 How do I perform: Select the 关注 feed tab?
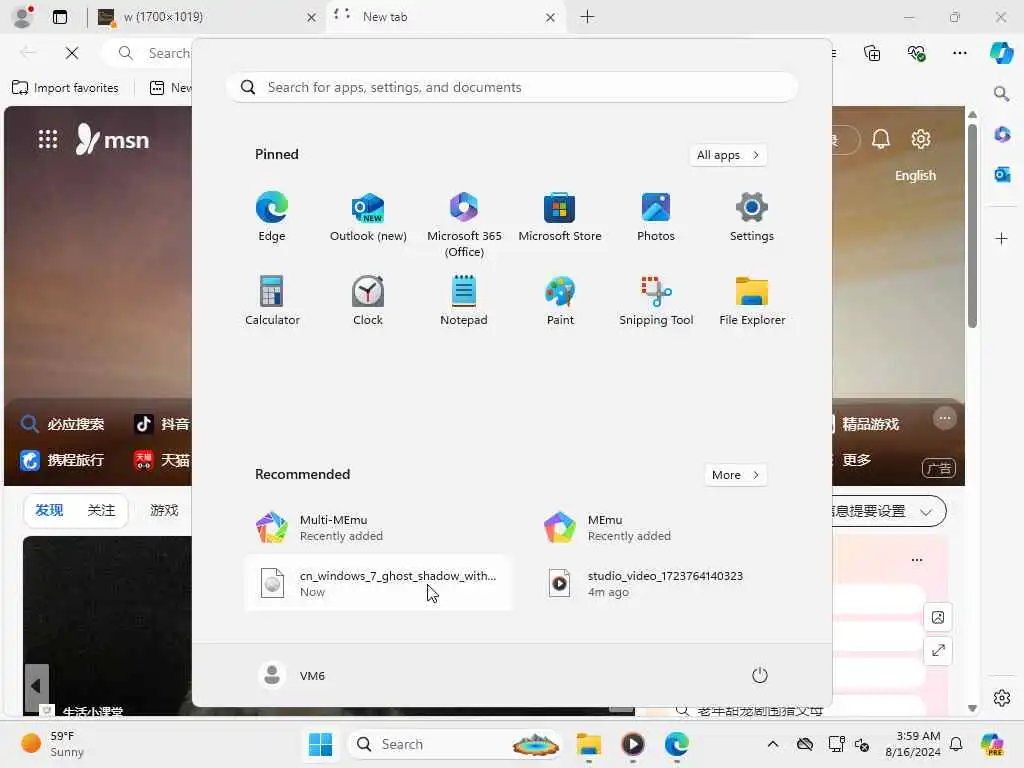point(101,510)
